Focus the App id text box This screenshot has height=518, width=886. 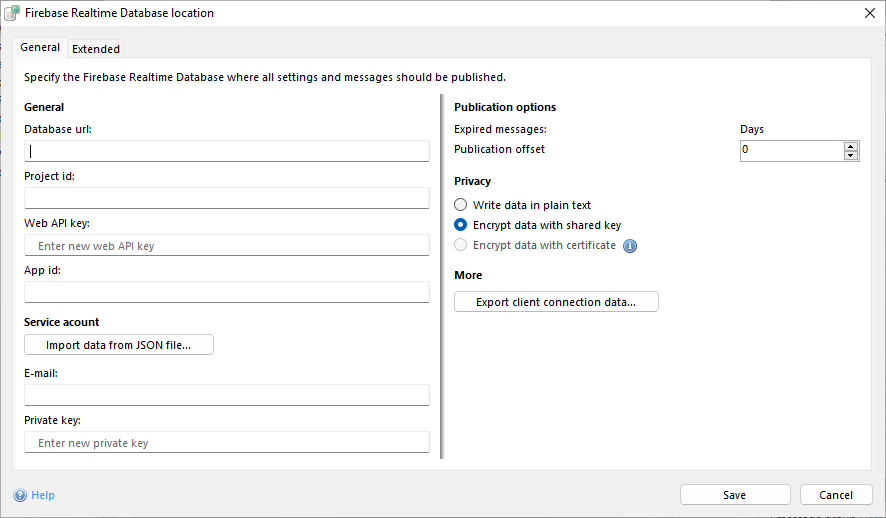tap(227, 292)
